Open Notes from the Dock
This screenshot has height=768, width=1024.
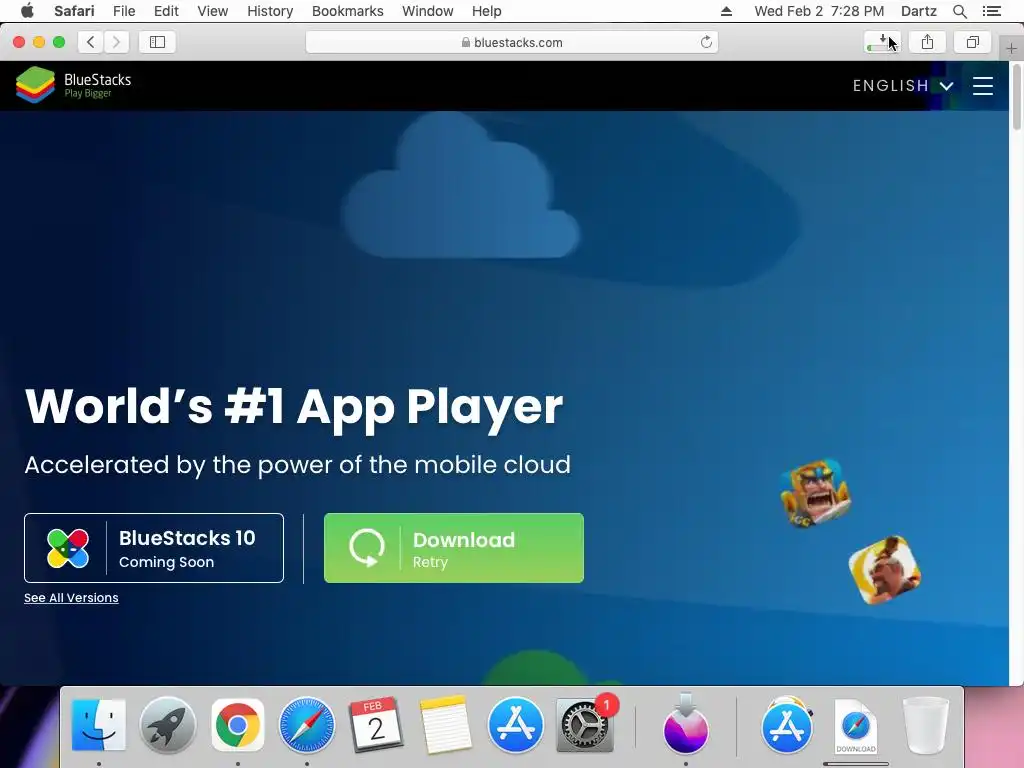445,725
